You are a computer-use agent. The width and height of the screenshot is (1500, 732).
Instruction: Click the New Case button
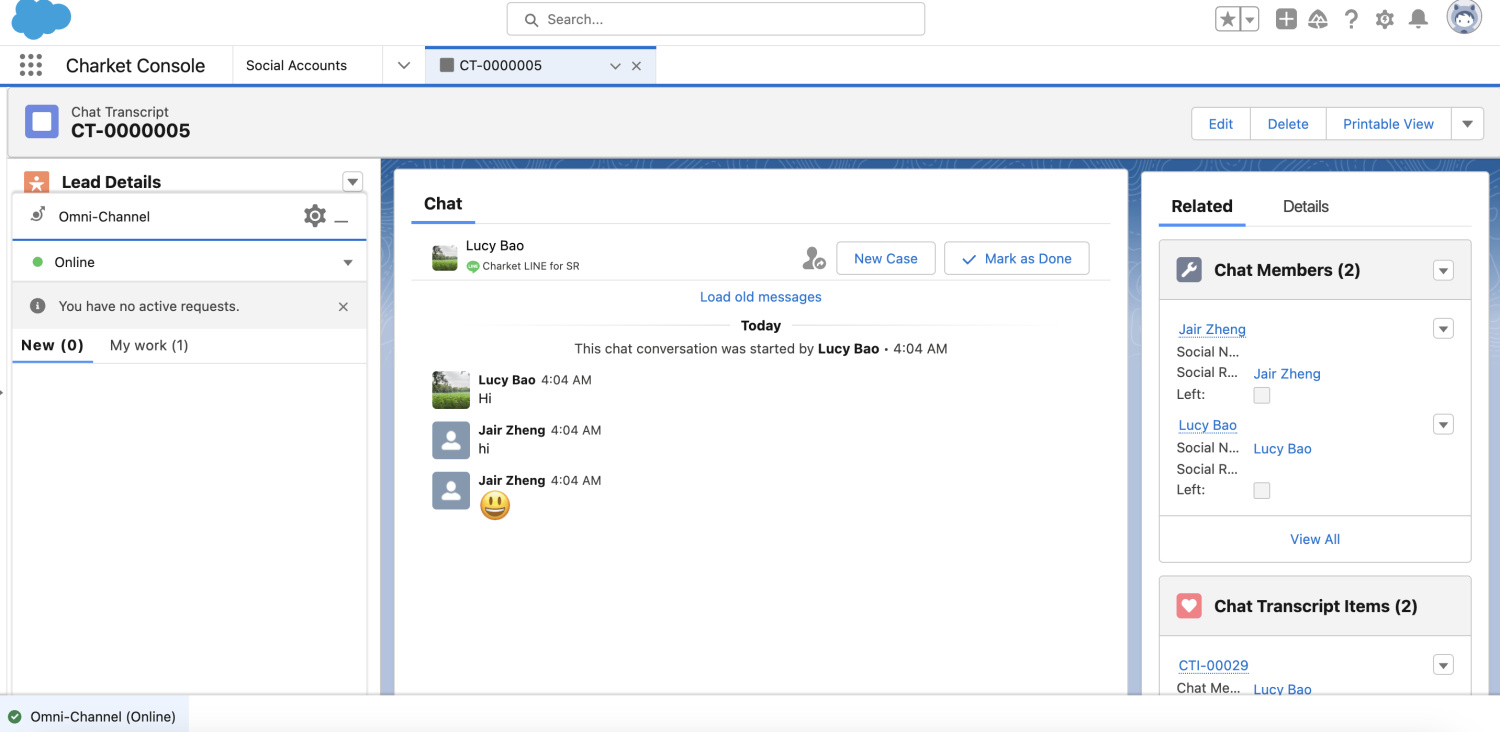point(886,258)
